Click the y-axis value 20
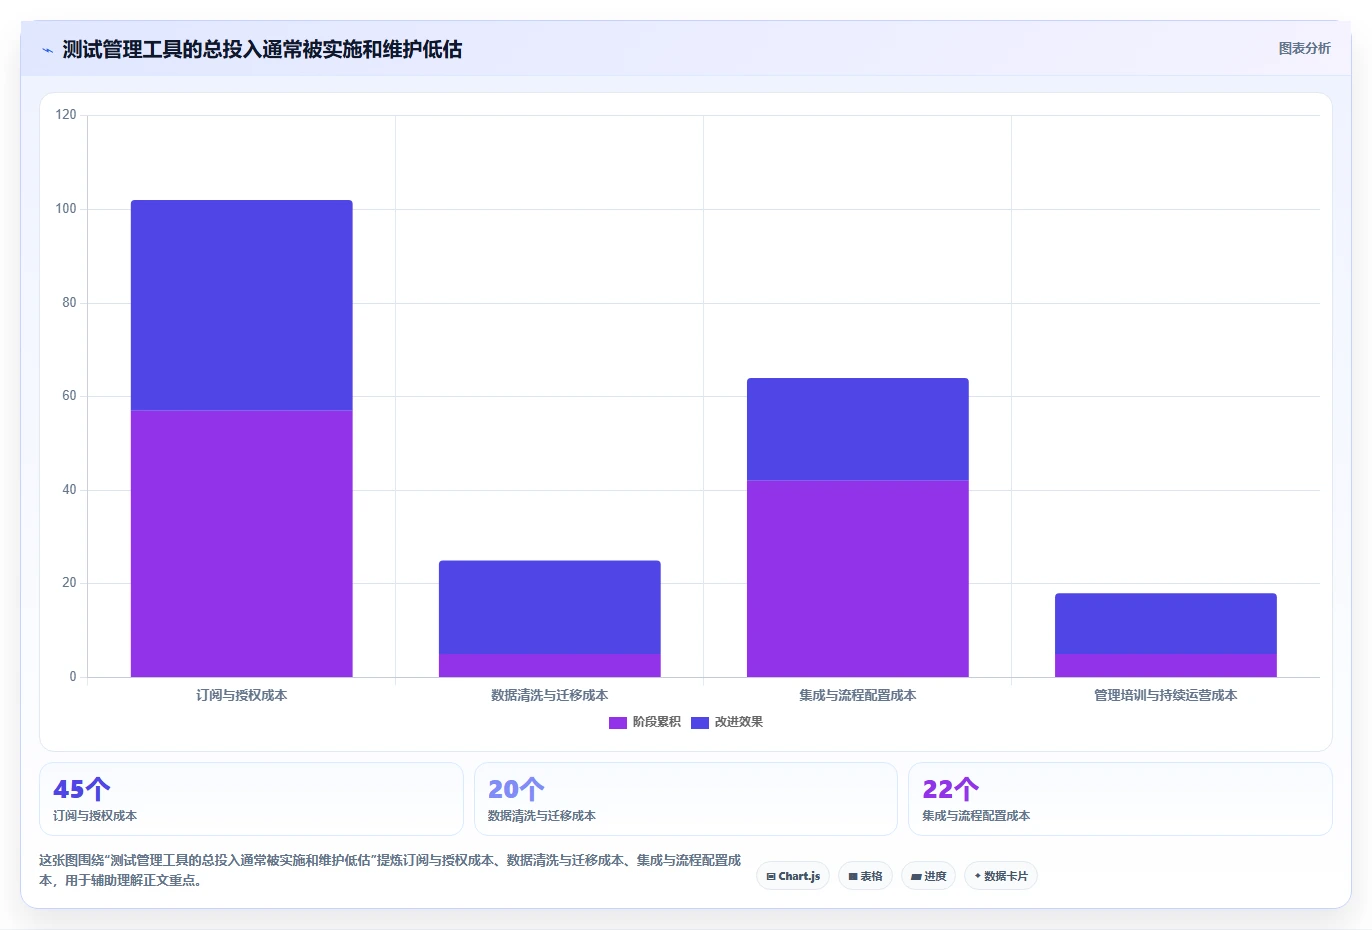The image size is (1372, 930). (x=69, y=583)
